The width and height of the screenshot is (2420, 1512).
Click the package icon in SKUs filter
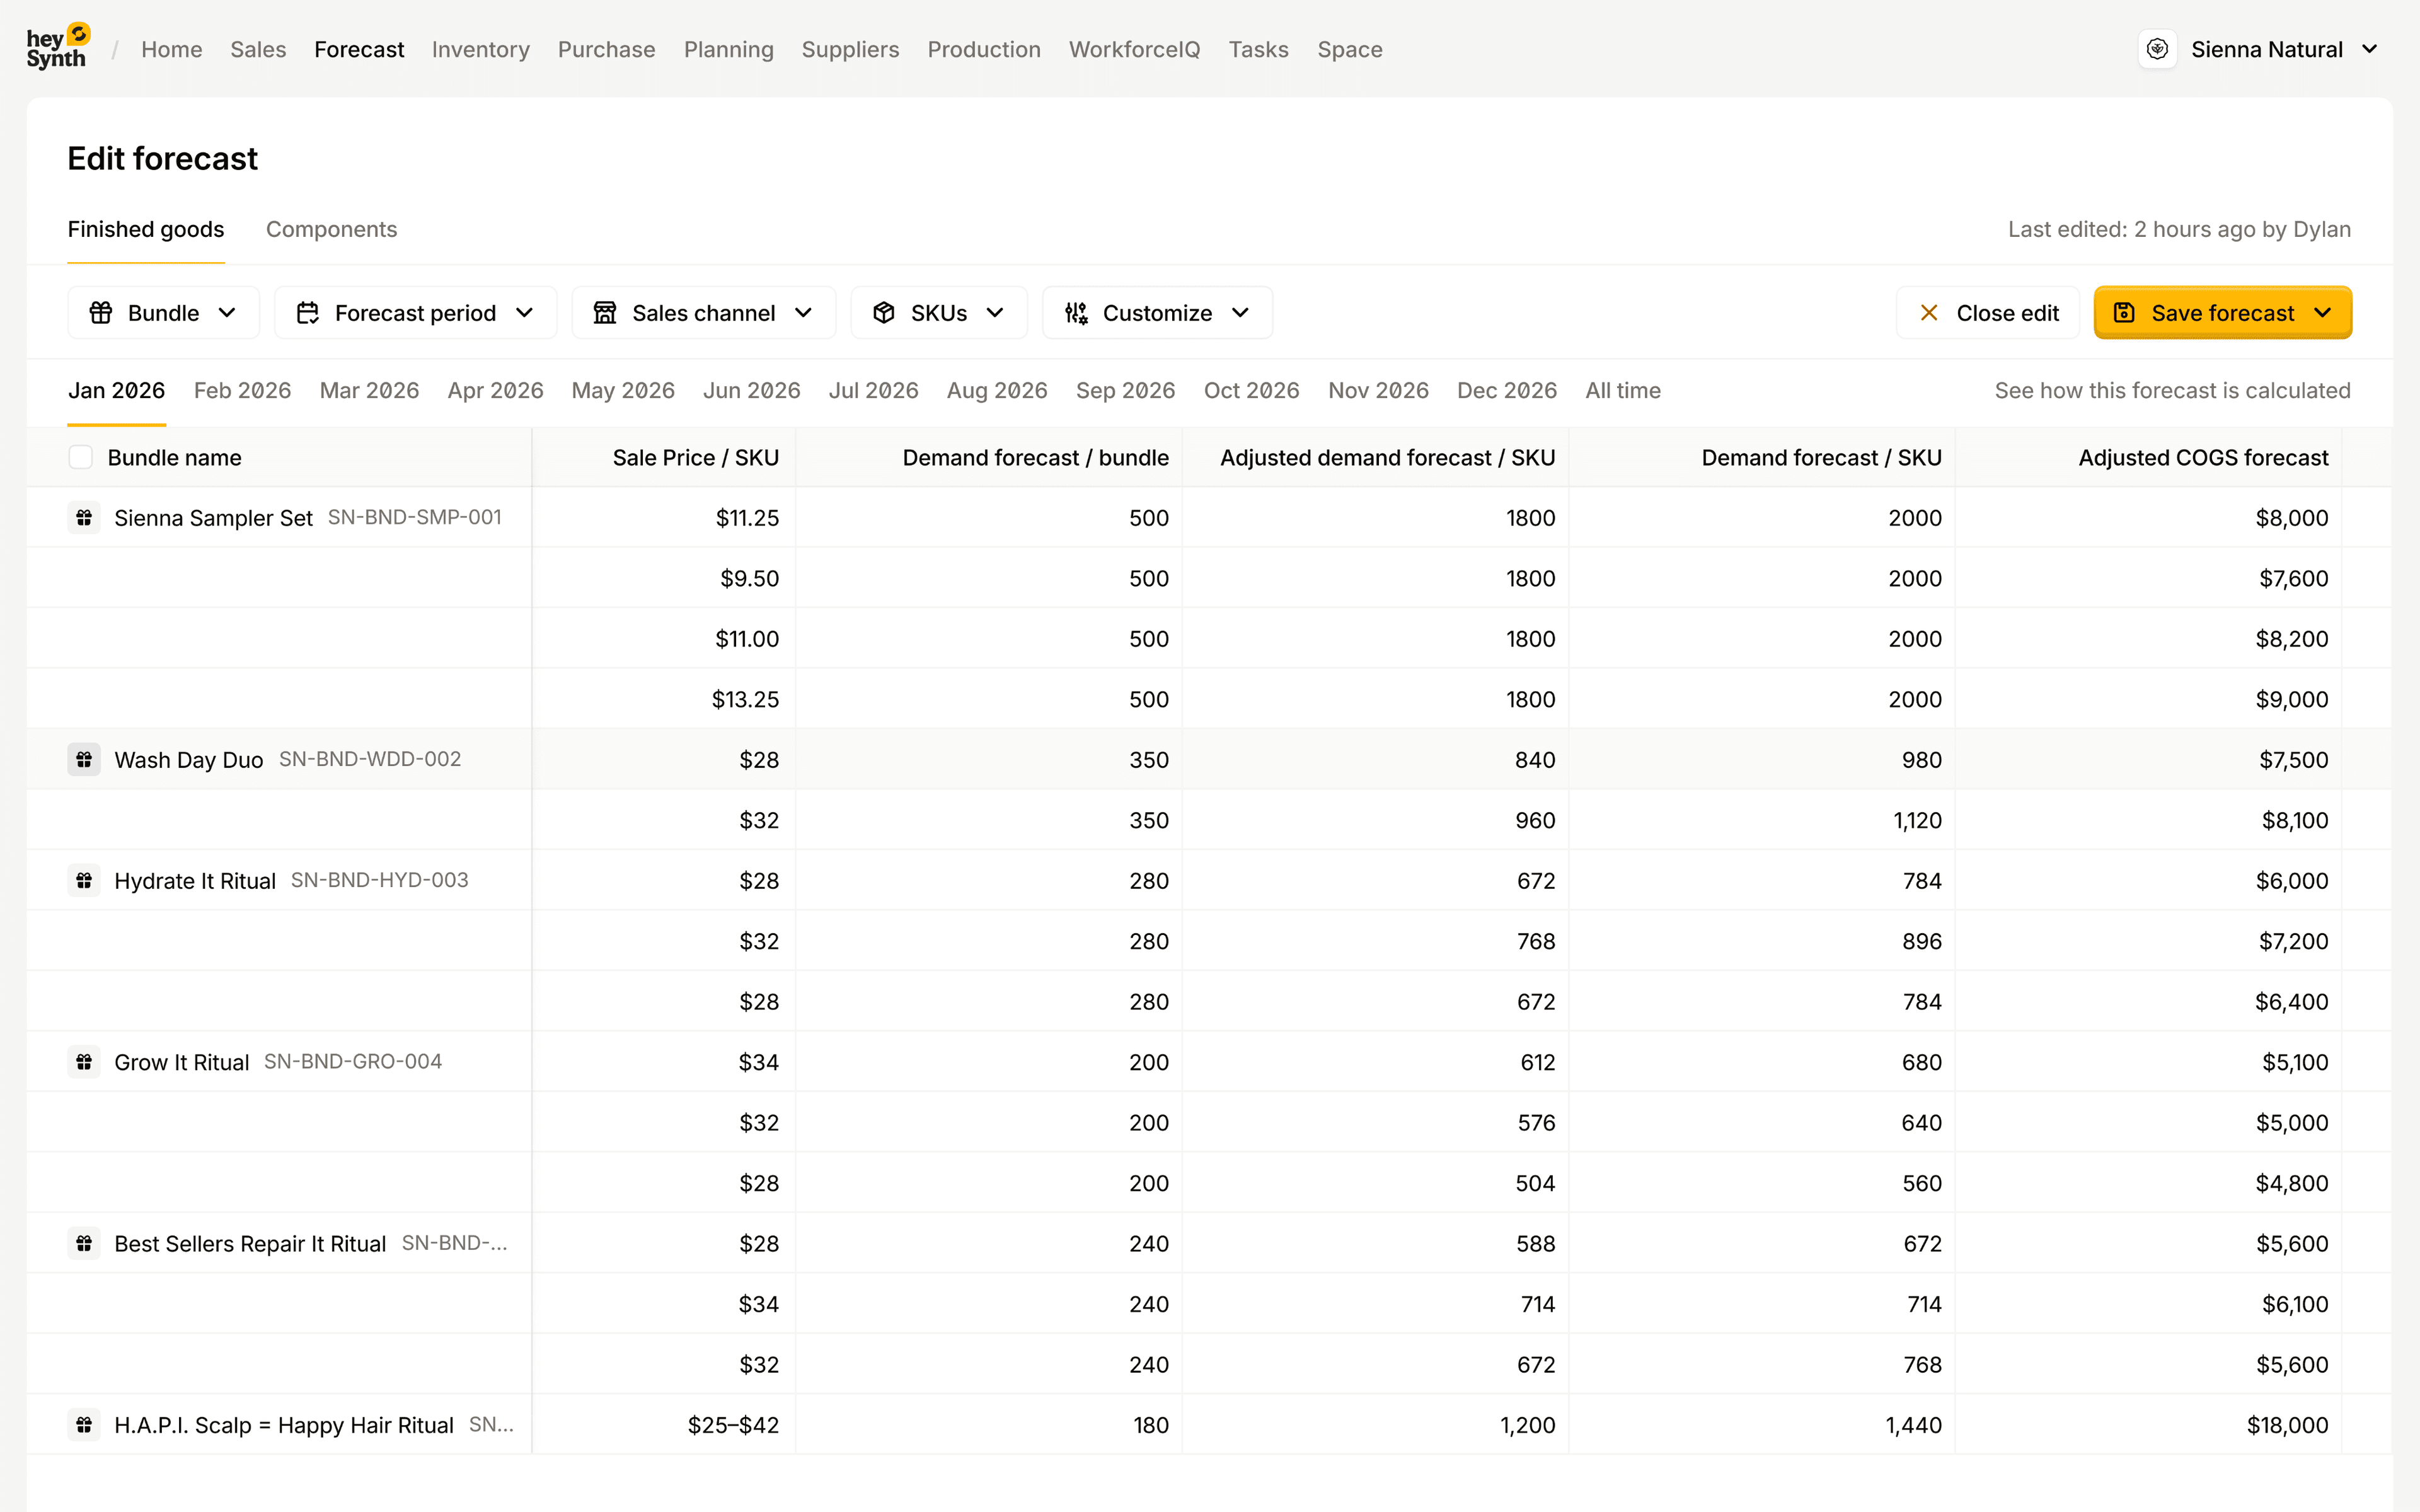pos(884,312)
